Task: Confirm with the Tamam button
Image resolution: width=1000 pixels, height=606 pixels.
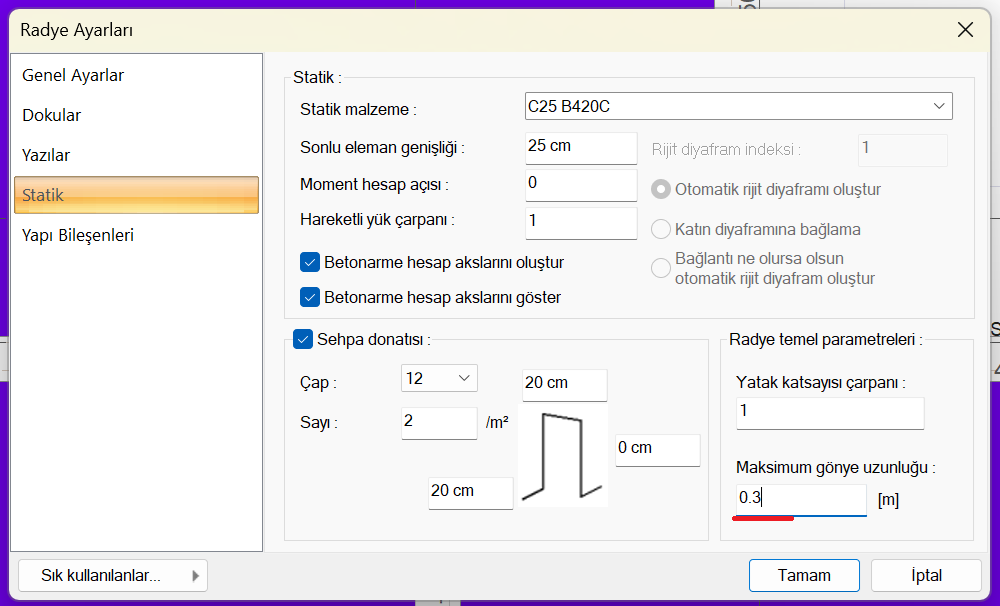Action: 804,575
